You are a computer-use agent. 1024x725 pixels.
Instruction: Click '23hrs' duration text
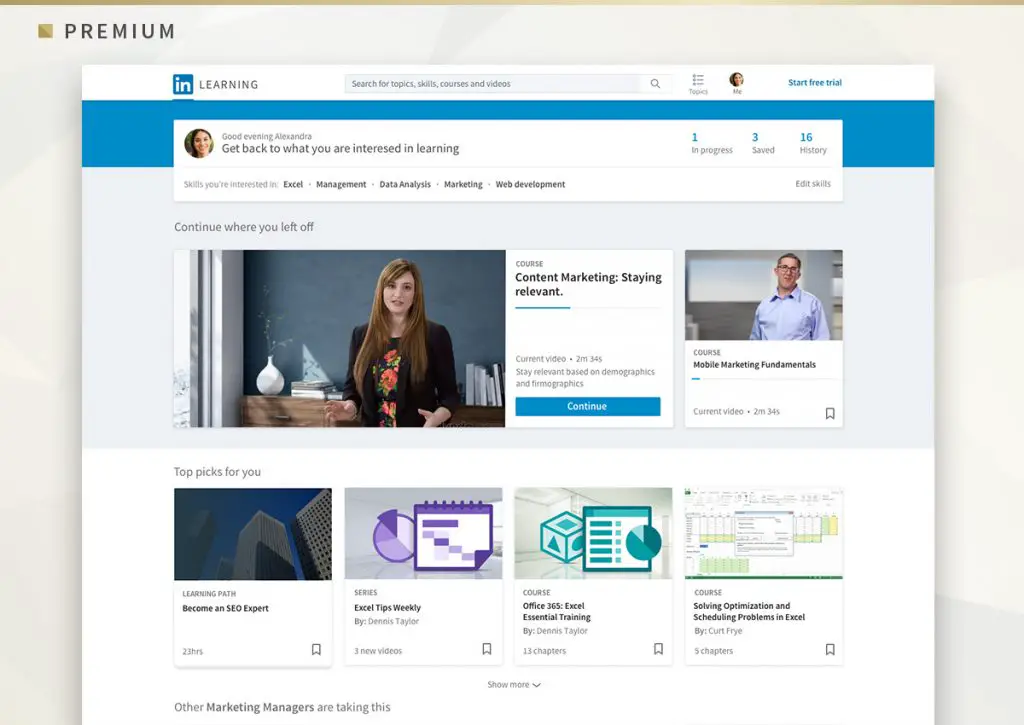point(193,652)
